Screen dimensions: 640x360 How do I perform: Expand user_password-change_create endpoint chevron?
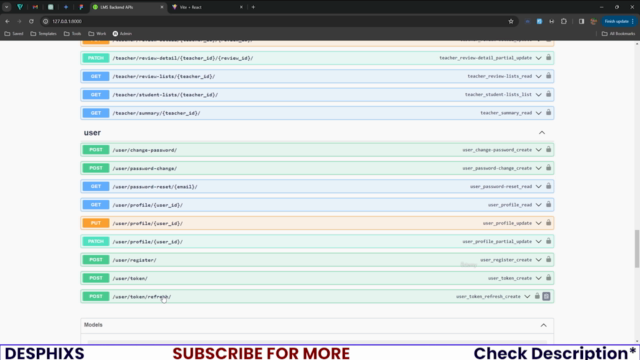coord(538,168)
